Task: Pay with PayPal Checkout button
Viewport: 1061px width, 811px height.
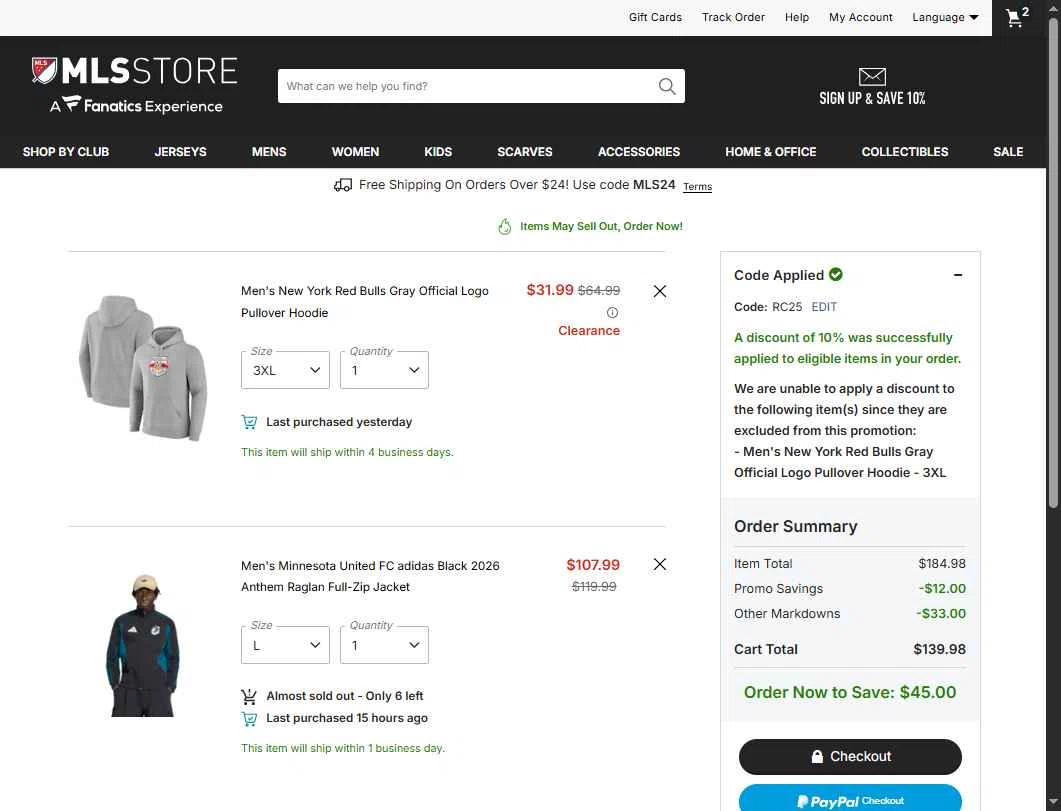Action: tap(850, 800)
